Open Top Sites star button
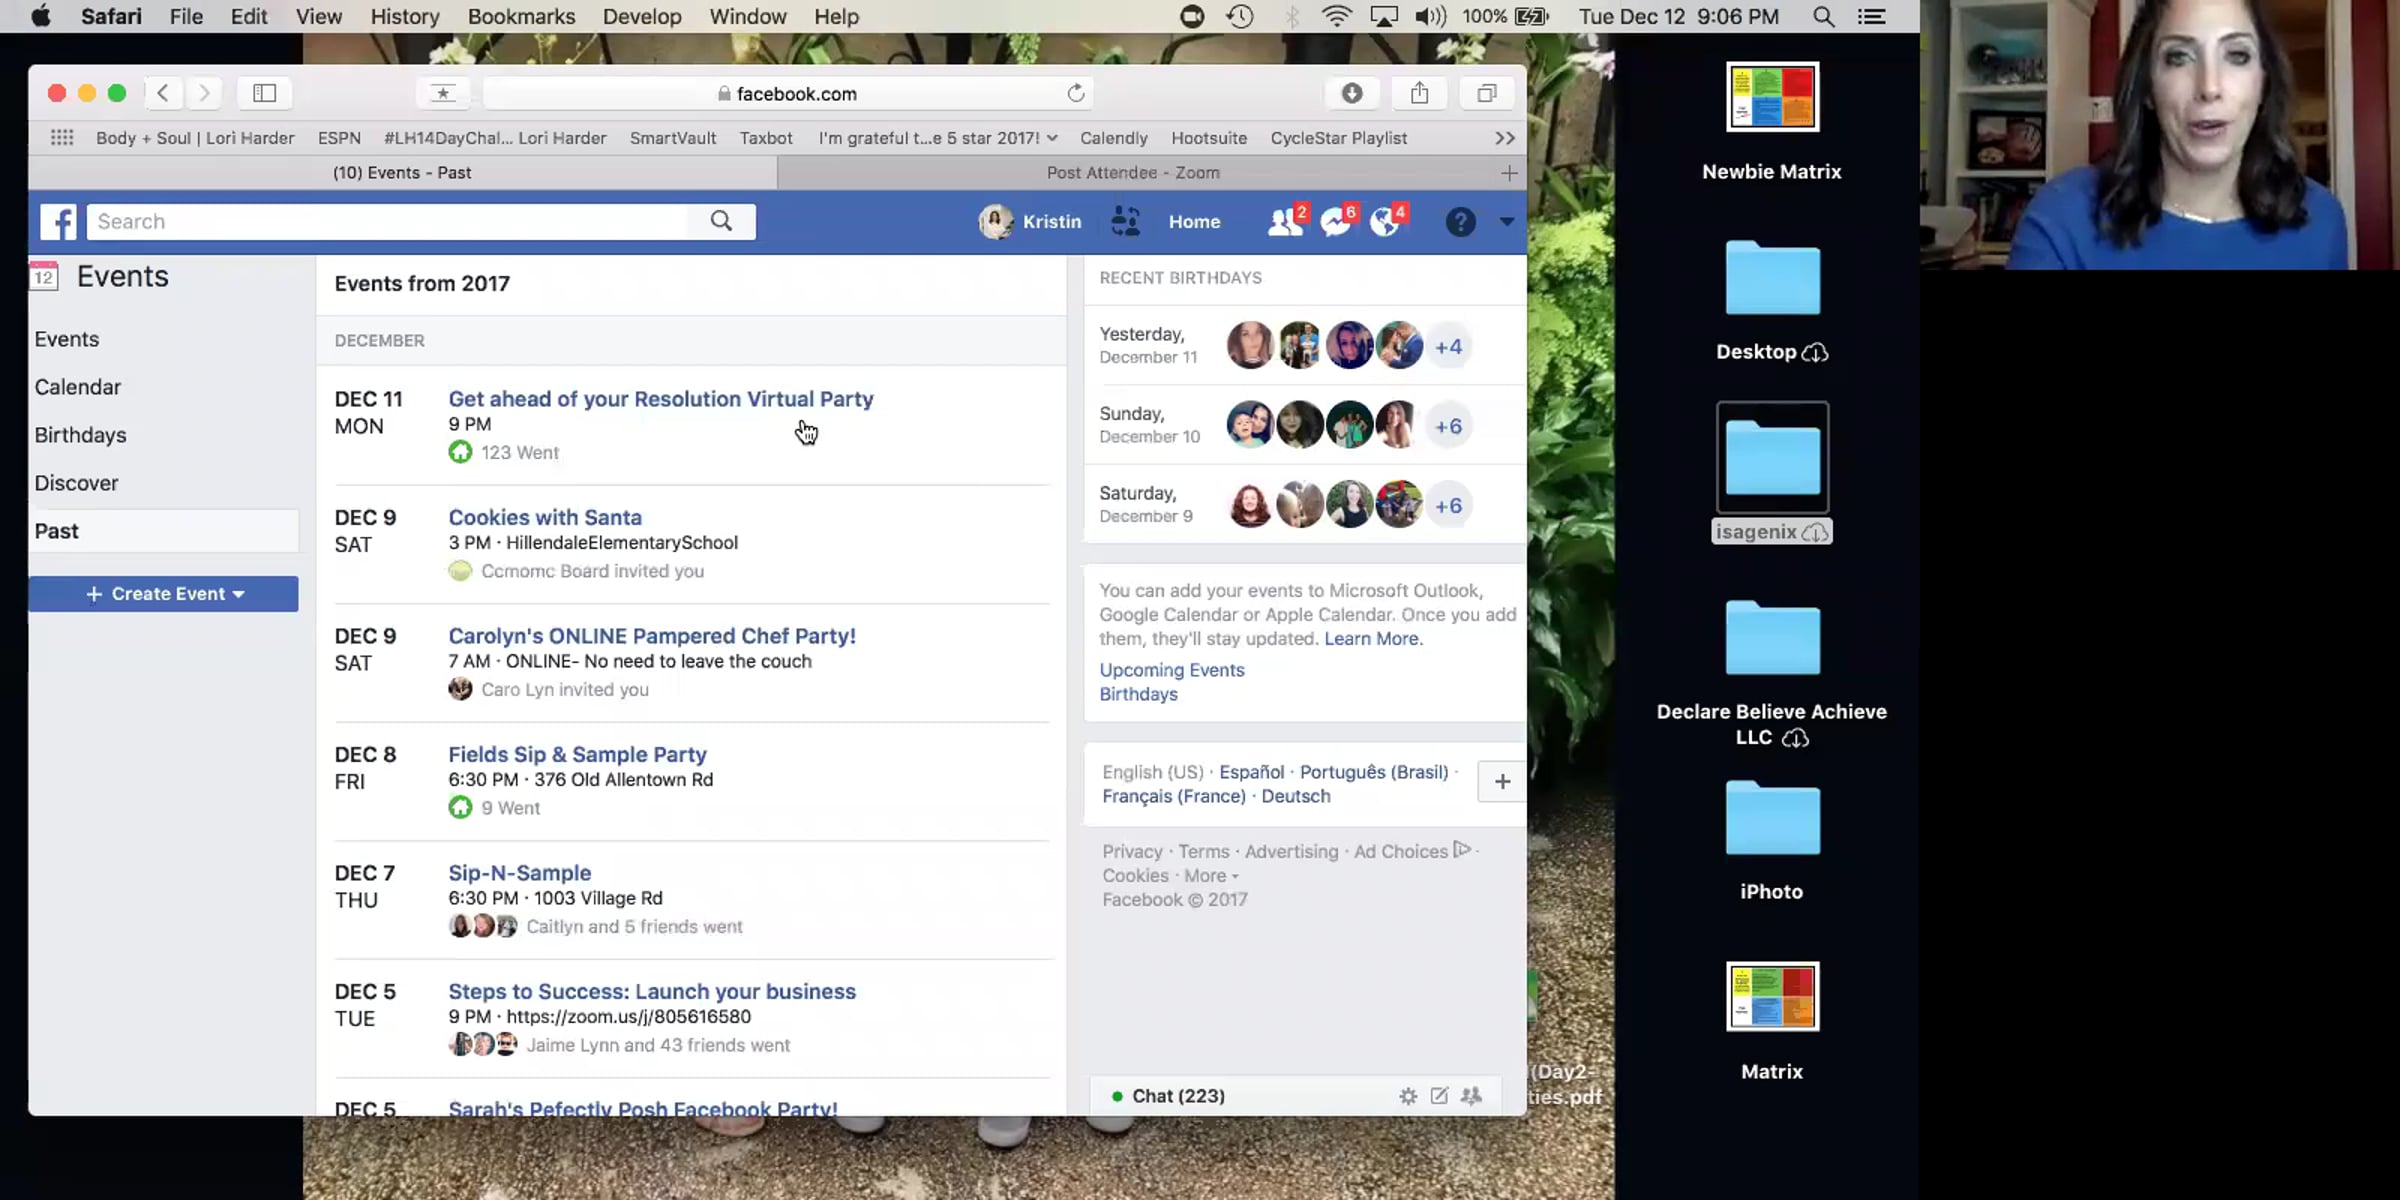 pos(443,93)
